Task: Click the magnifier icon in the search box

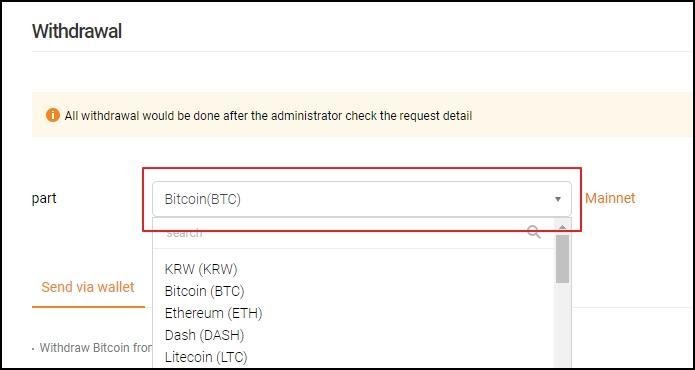Action: point(534,232)
